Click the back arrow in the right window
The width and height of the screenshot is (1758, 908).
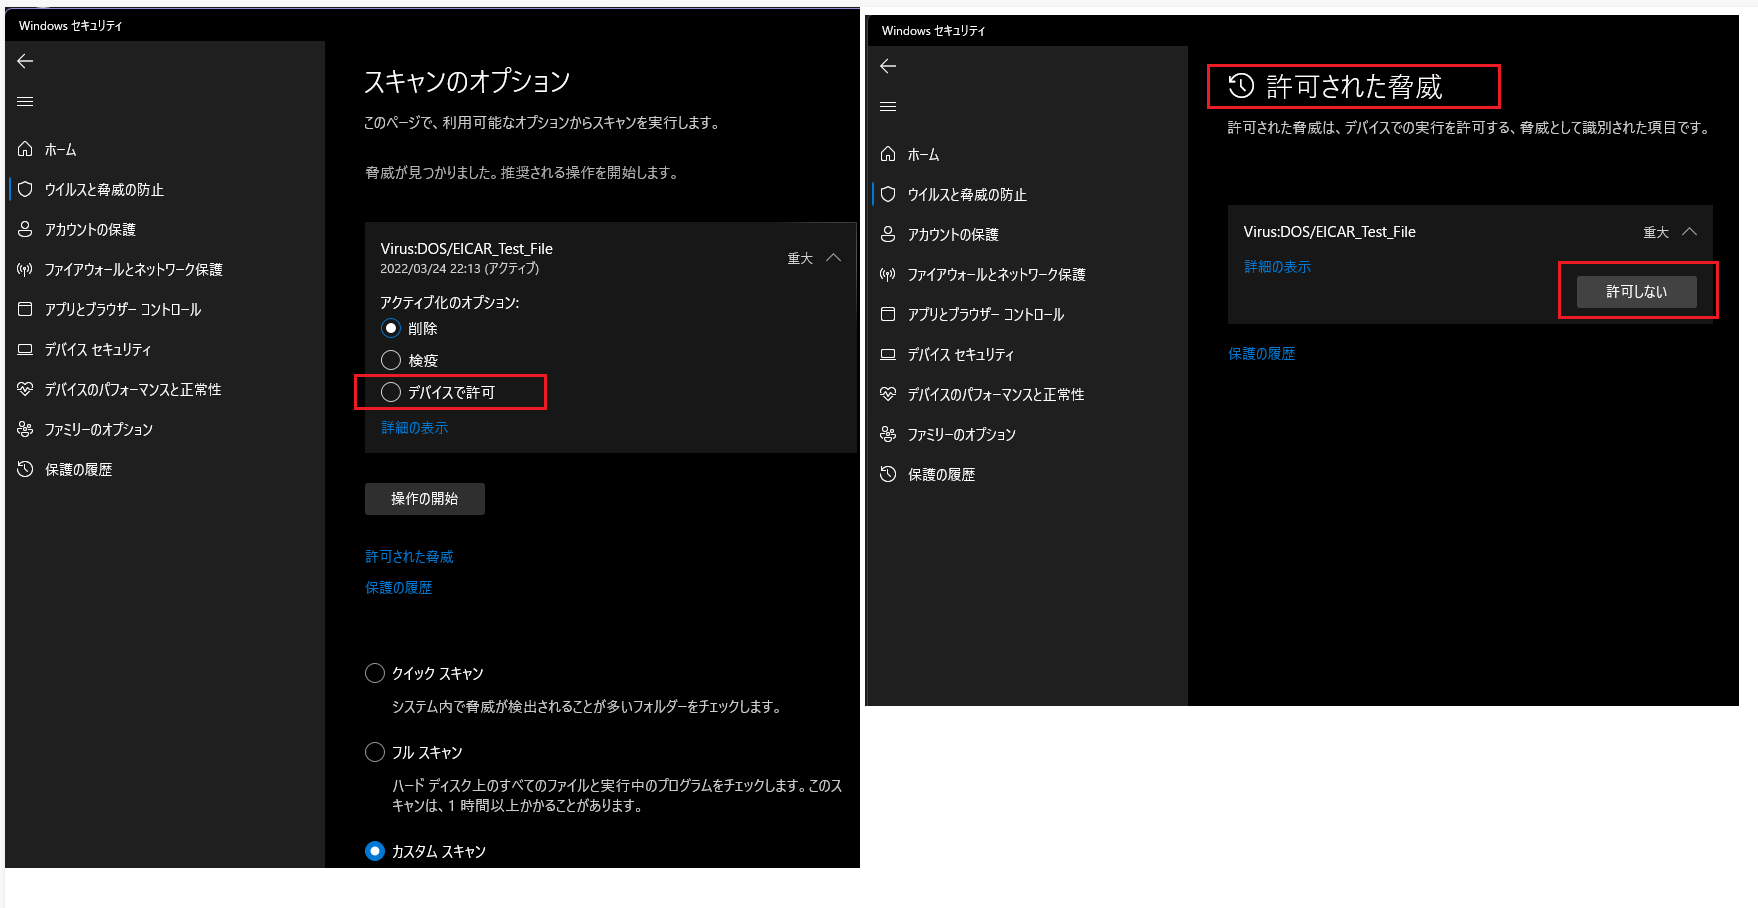(x=888, y=66)
